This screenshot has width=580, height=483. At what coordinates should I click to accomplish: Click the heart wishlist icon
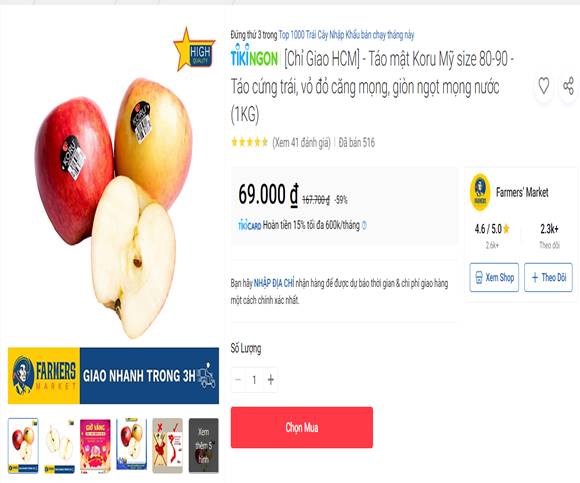tap(543, 86)
